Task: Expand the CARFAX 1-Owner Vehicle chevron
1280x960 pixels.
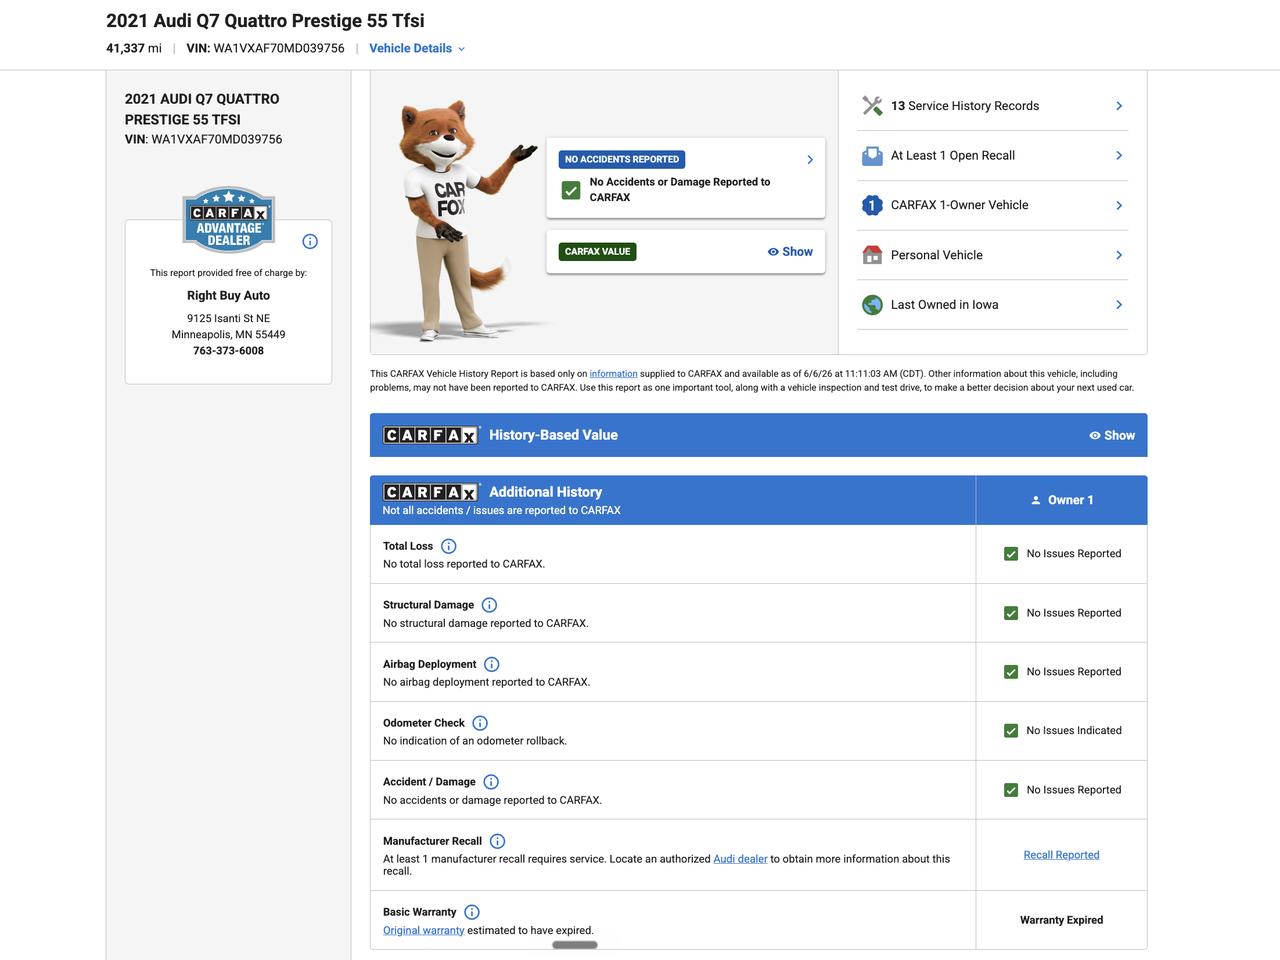Action: click(1119, 205)
